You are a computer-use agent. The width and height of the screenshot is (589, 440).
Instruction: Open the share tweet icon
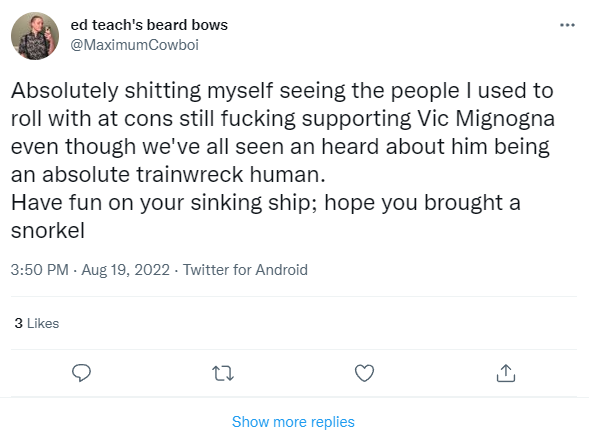[506, 373]
